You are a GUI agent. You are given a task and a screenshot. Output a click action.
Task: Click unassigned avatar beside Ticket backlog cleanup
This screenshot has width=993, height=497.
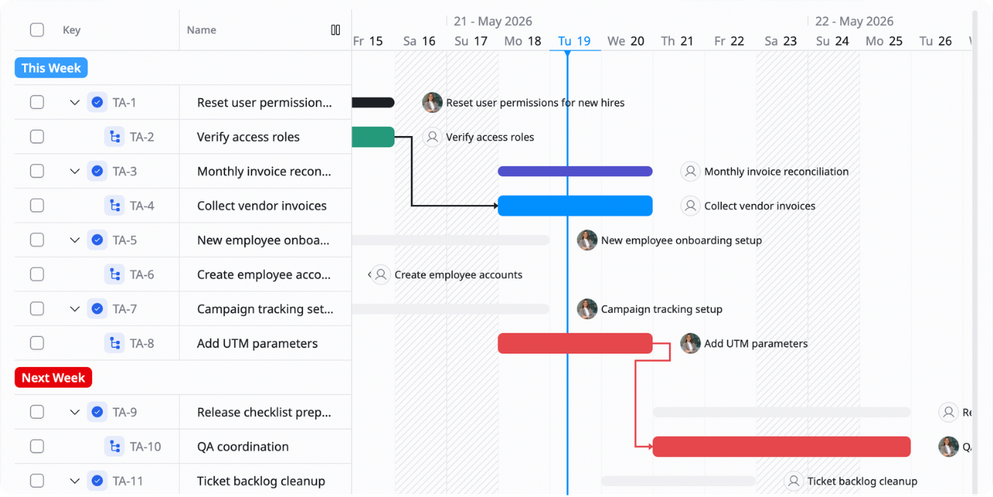point(794,481)
